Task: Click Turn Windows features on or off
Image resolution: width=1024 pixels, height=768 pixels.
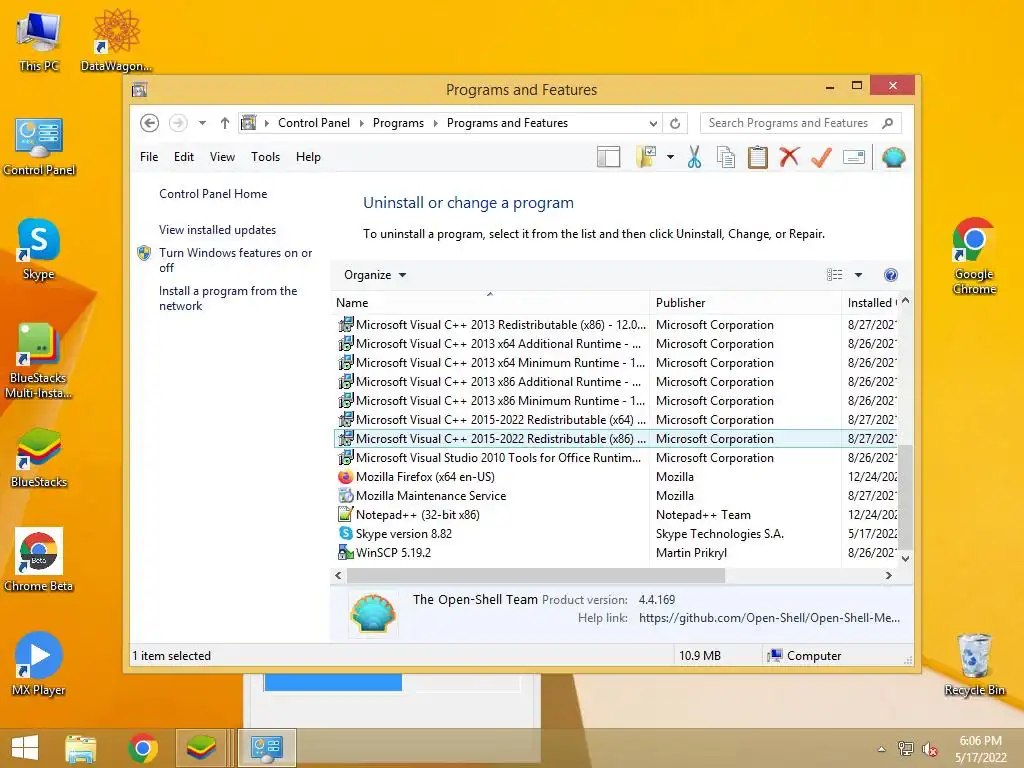Action: coord(235,260)
